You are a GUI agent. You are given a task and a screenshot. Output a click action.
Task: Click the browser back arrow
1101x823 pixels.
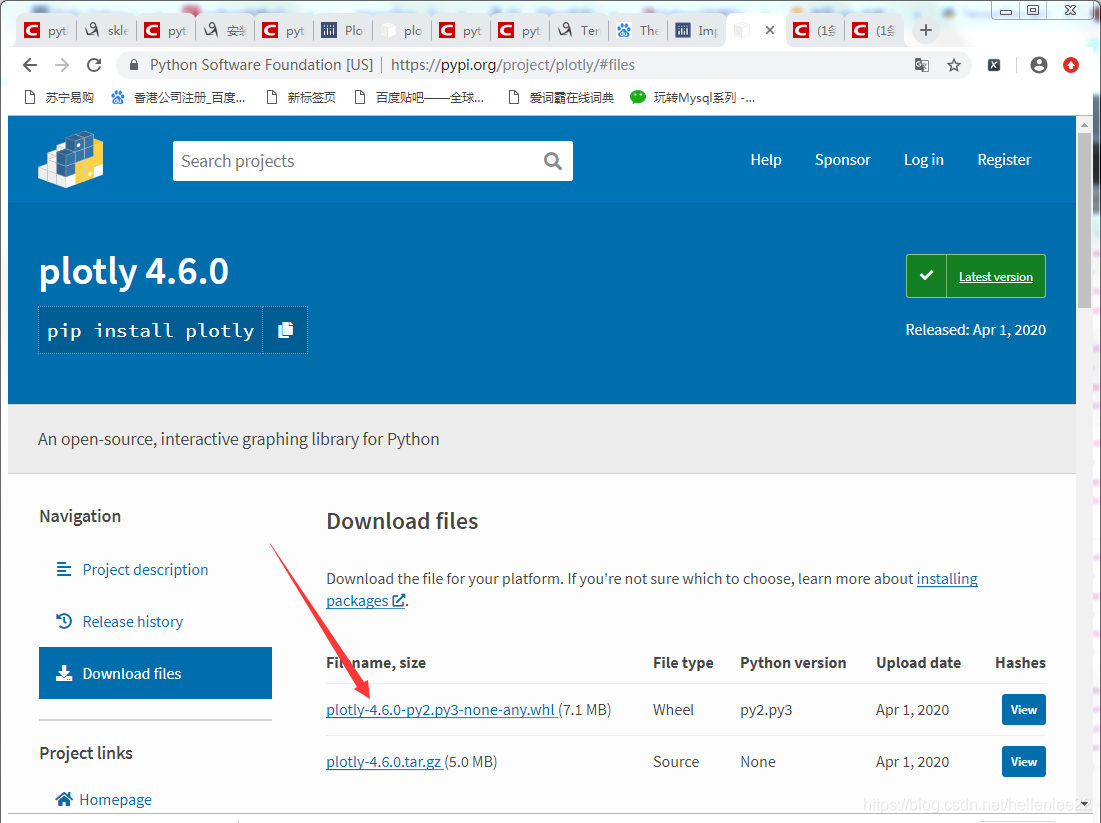(29, 64)
